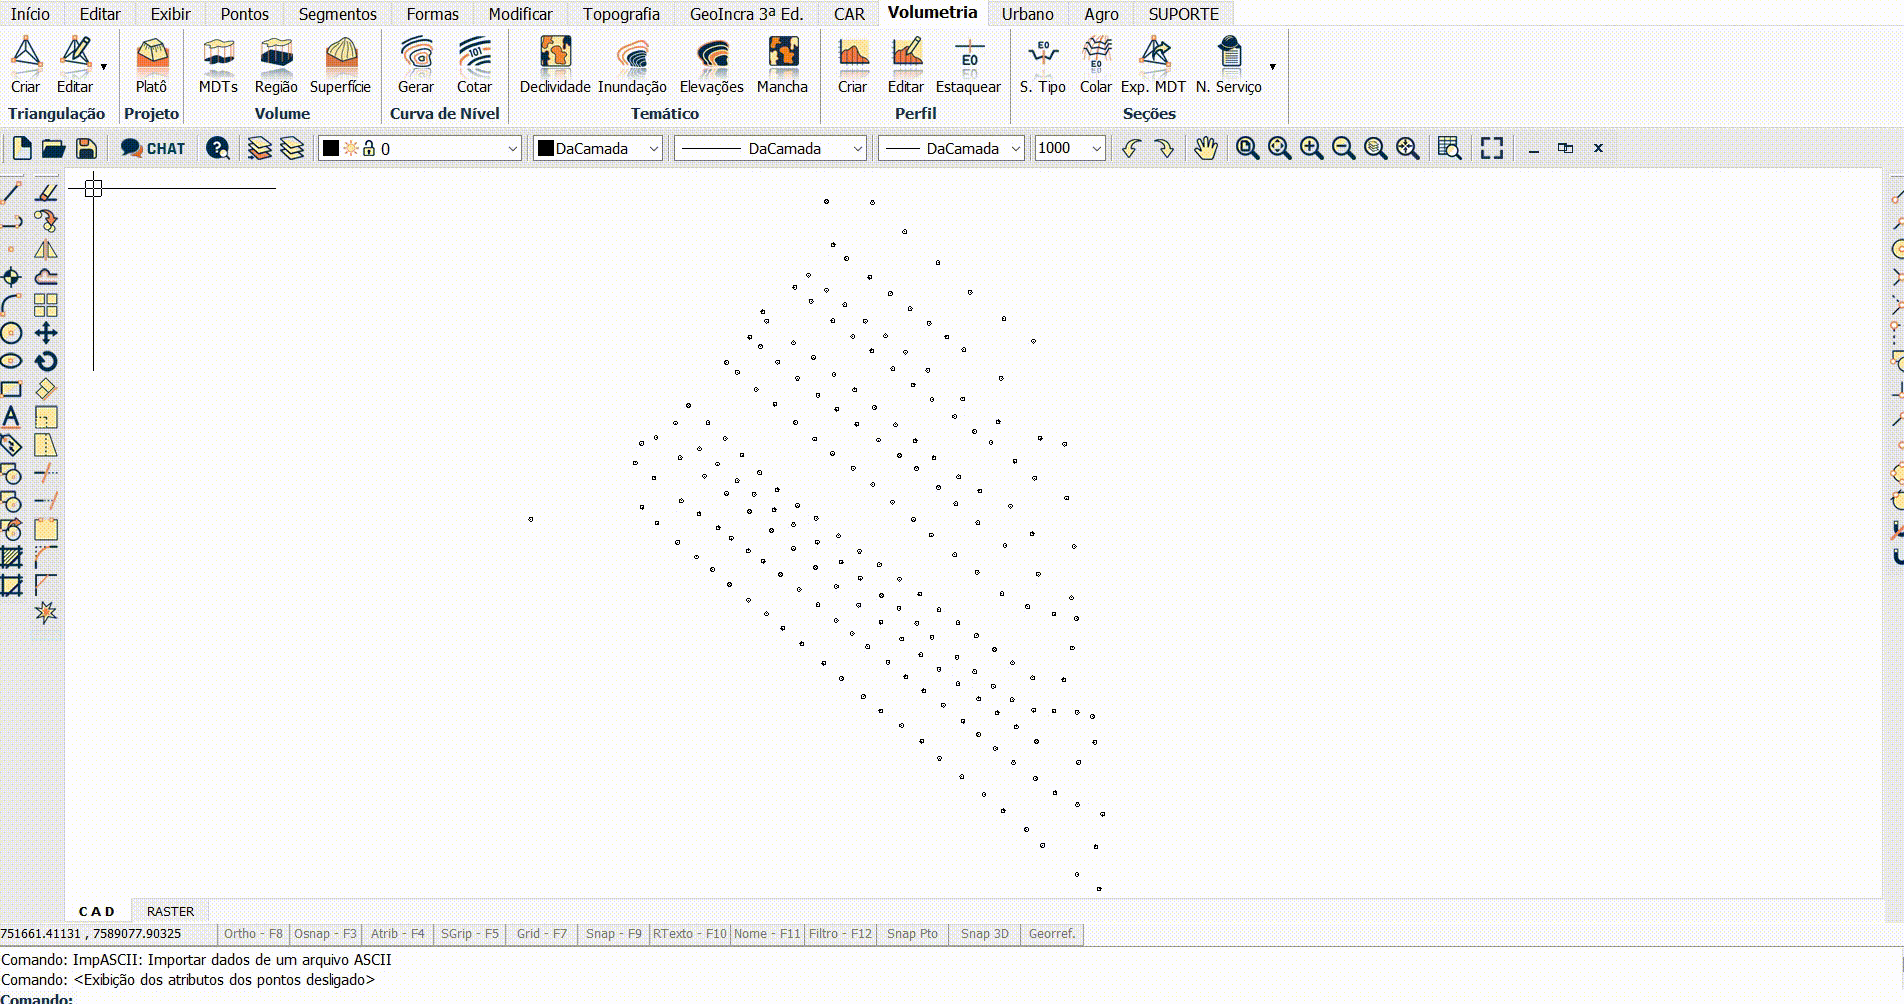Select the Pan hand tool

(x=1204, y=148)
